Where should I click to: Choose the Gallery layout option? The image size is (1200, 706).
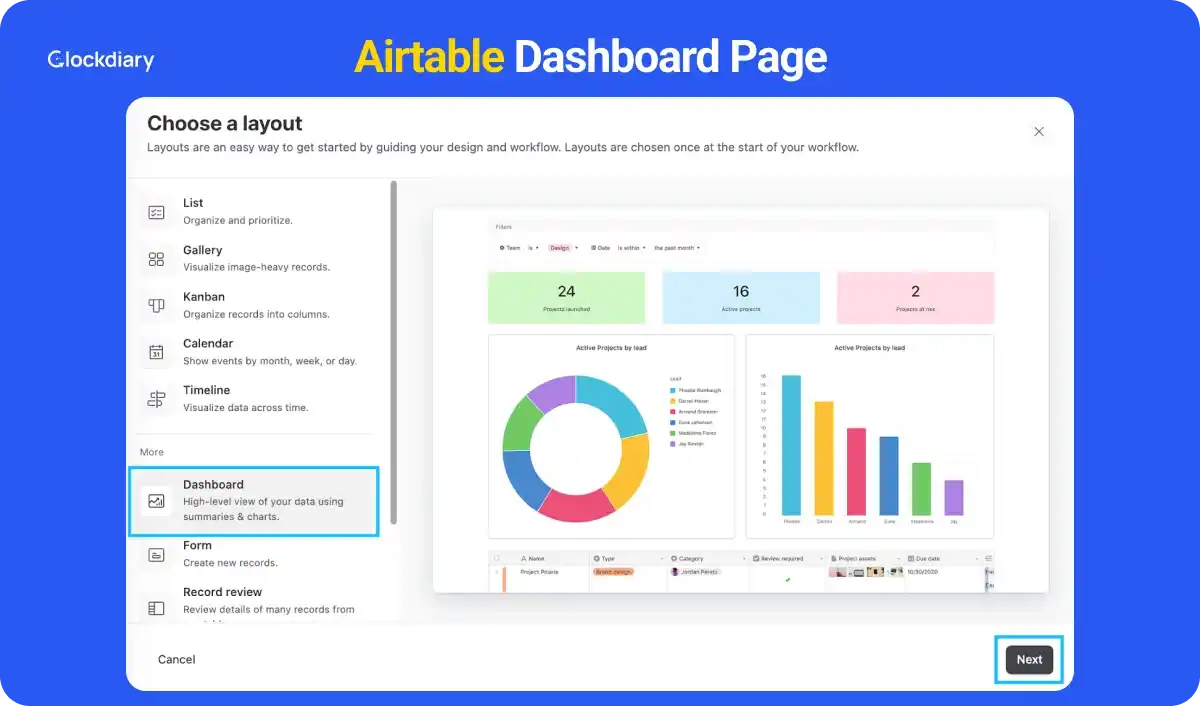coord(254,258)
